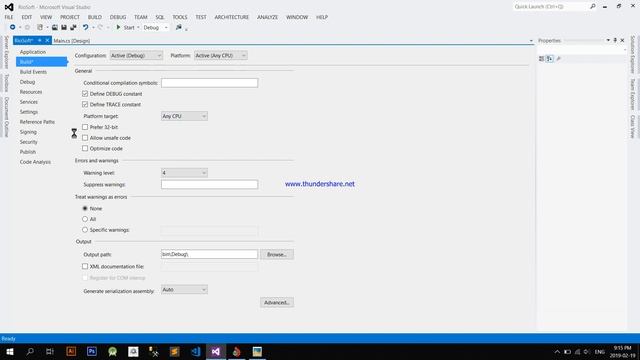Enable XML documentation file checkbox
Image resolution: width=640 pixels, height=360 pixels.
pyautogui.click(x=85, y=266)
